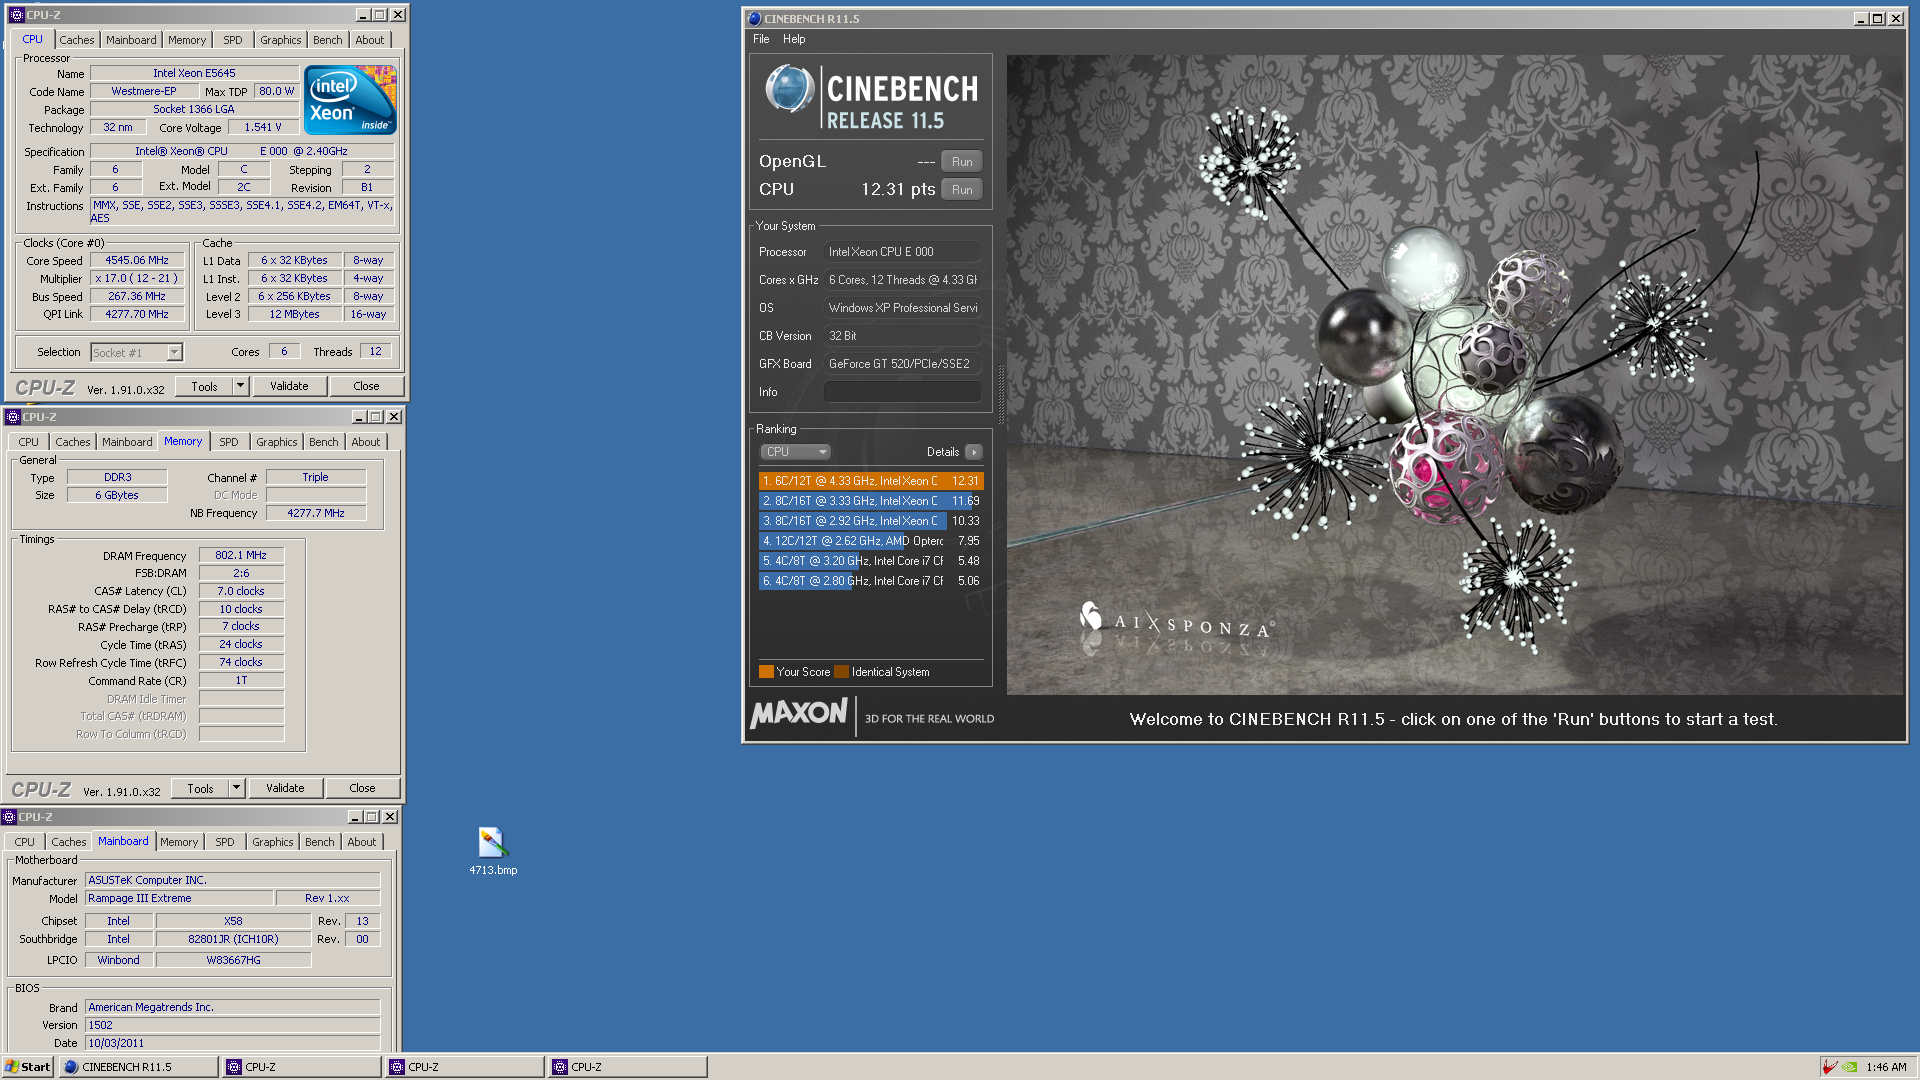Select ranking entry 8C/16T @ 2.92 GHz
Viewport: 1920px width, 1080px height.
871,521
